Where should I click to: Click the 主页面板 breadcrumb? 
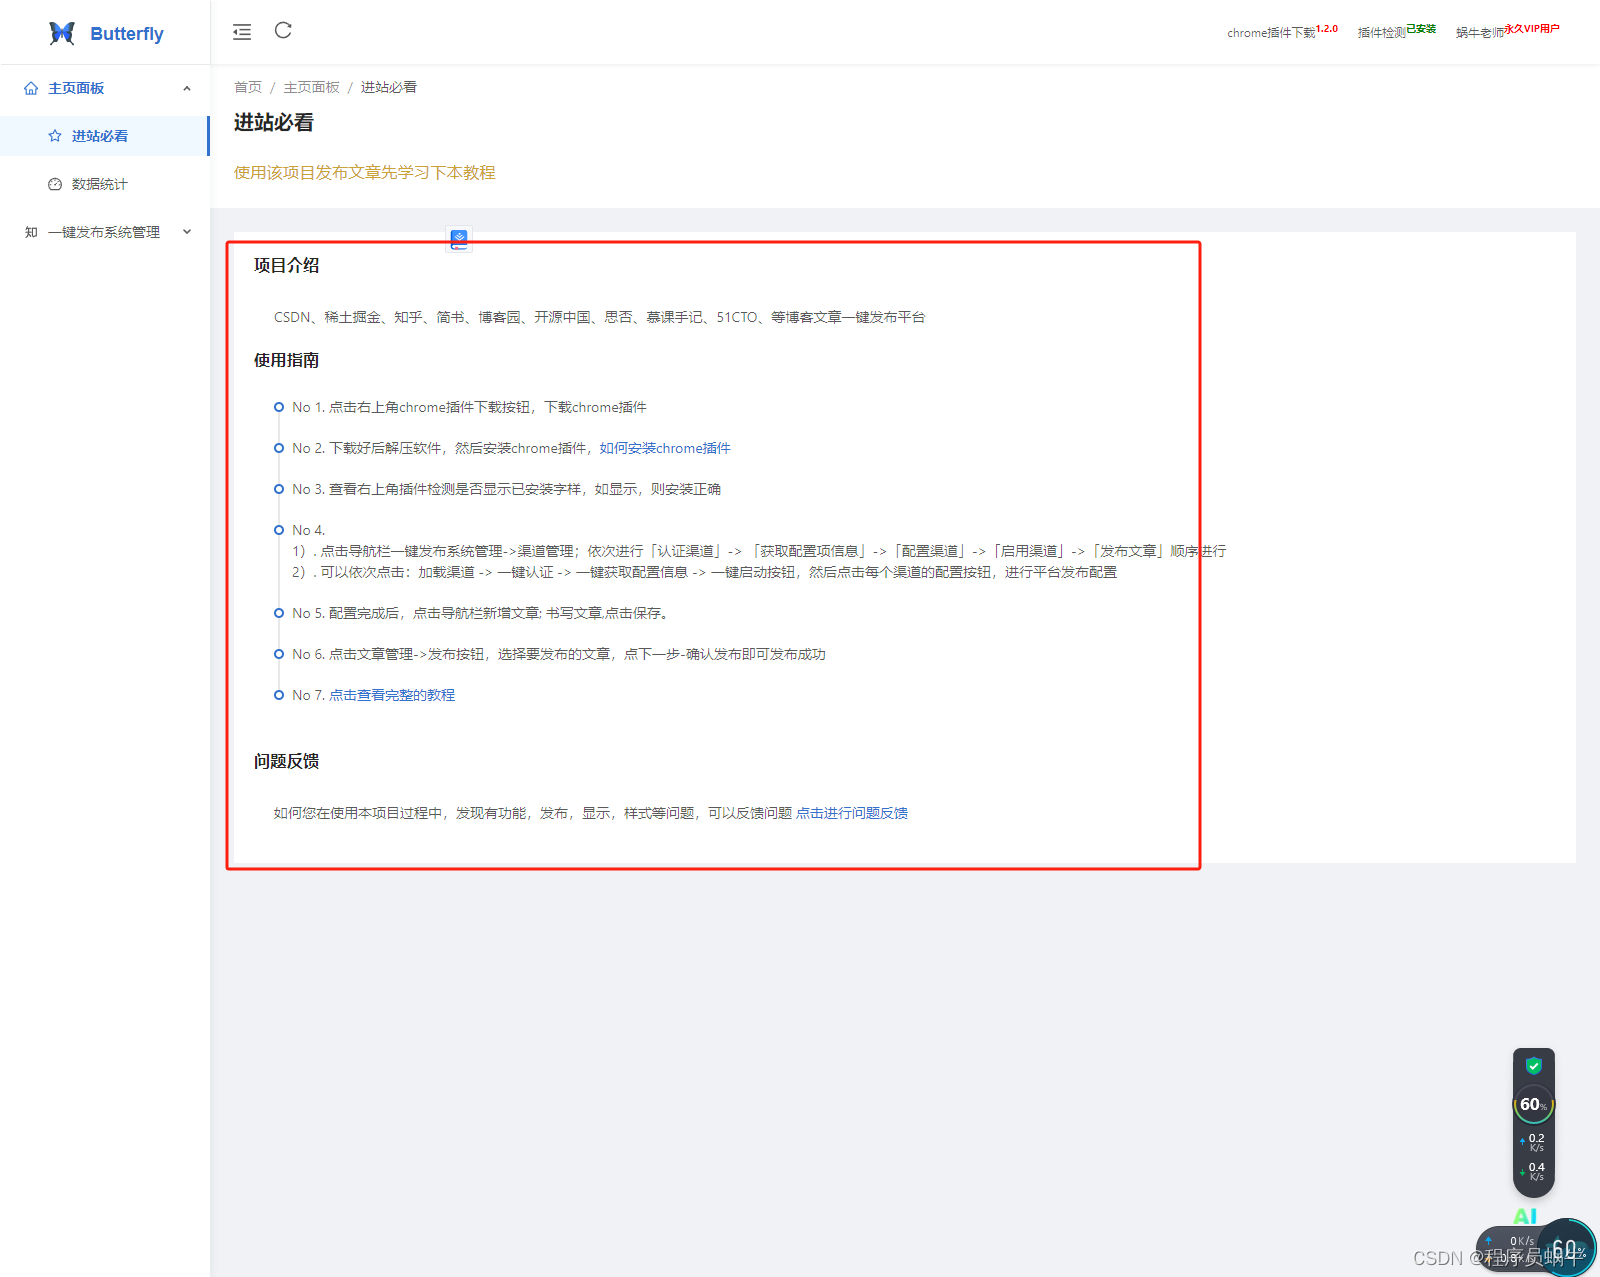point(311,88)
